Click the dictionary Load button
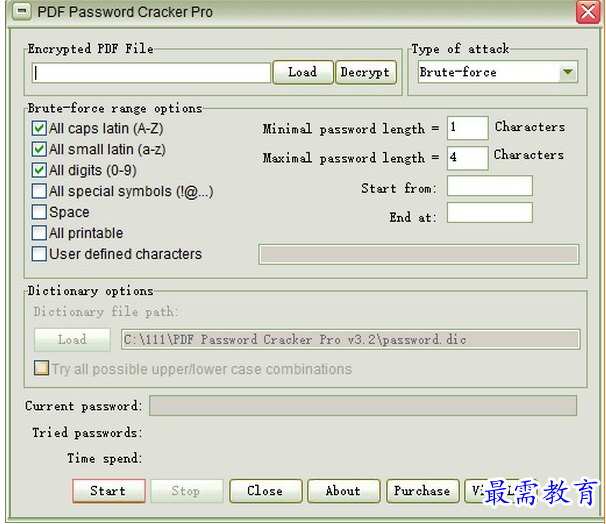 tap(72, 340)
